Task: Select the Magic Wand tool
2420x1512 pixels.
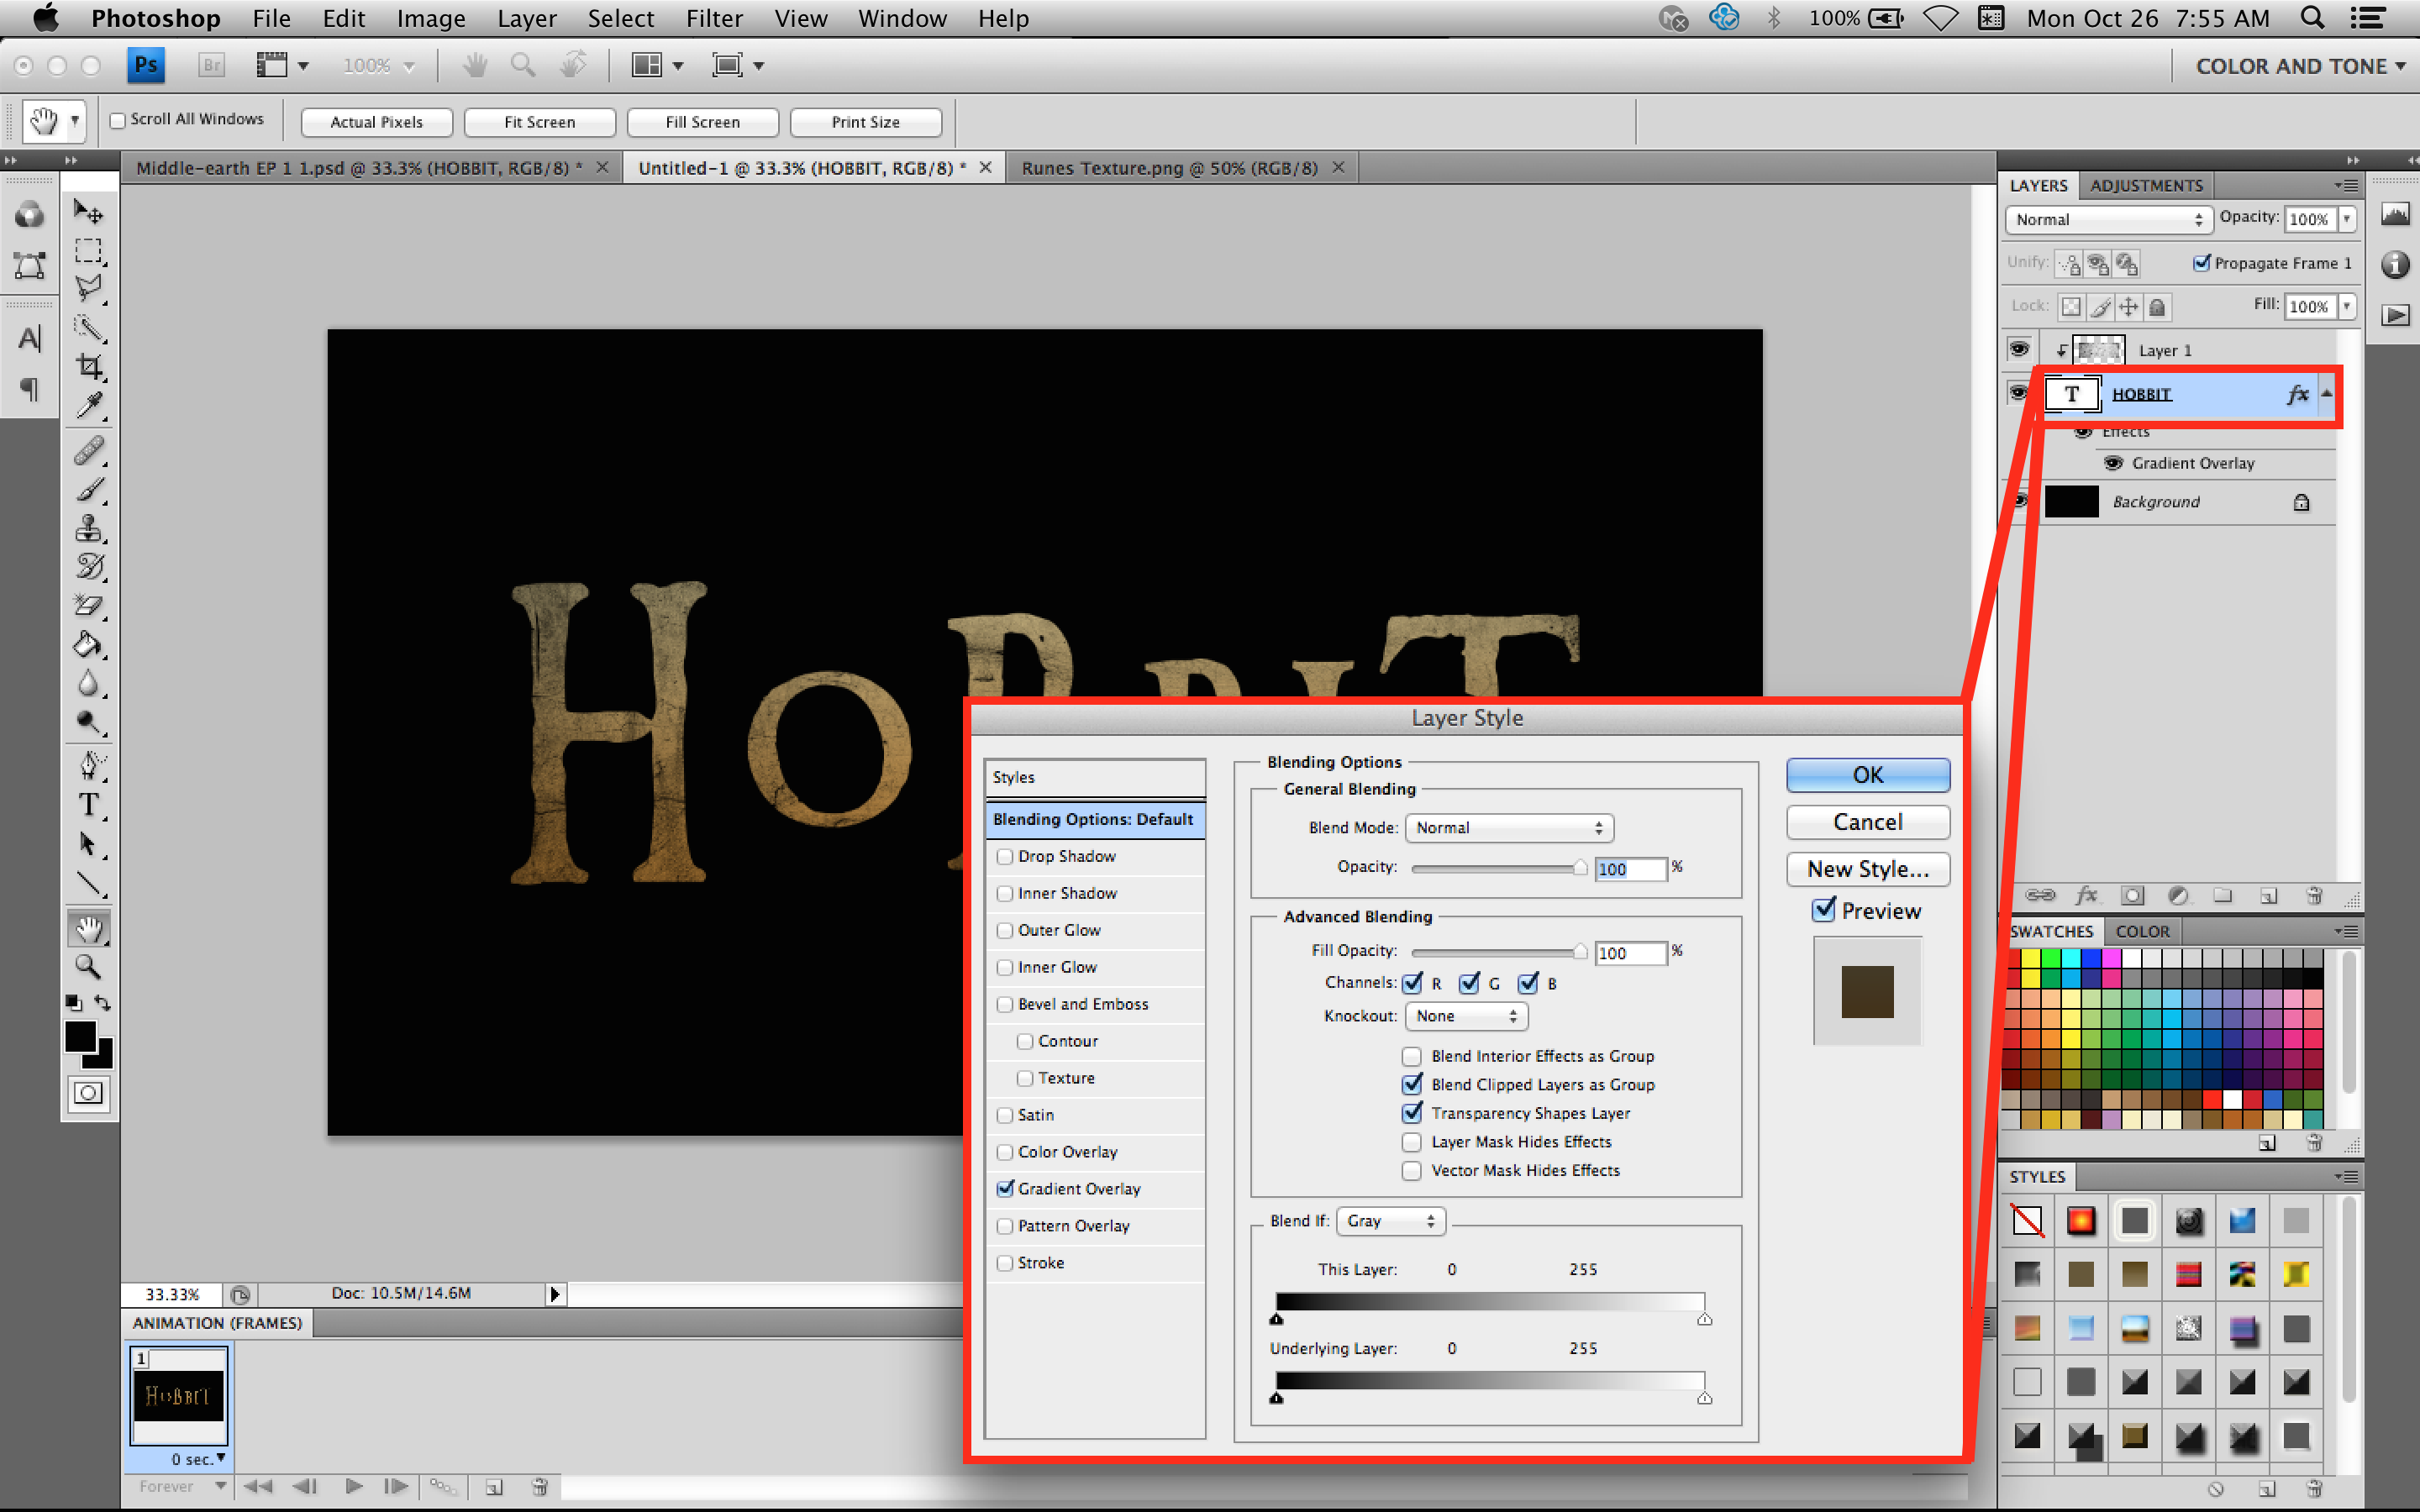Action: pos(88,328)
